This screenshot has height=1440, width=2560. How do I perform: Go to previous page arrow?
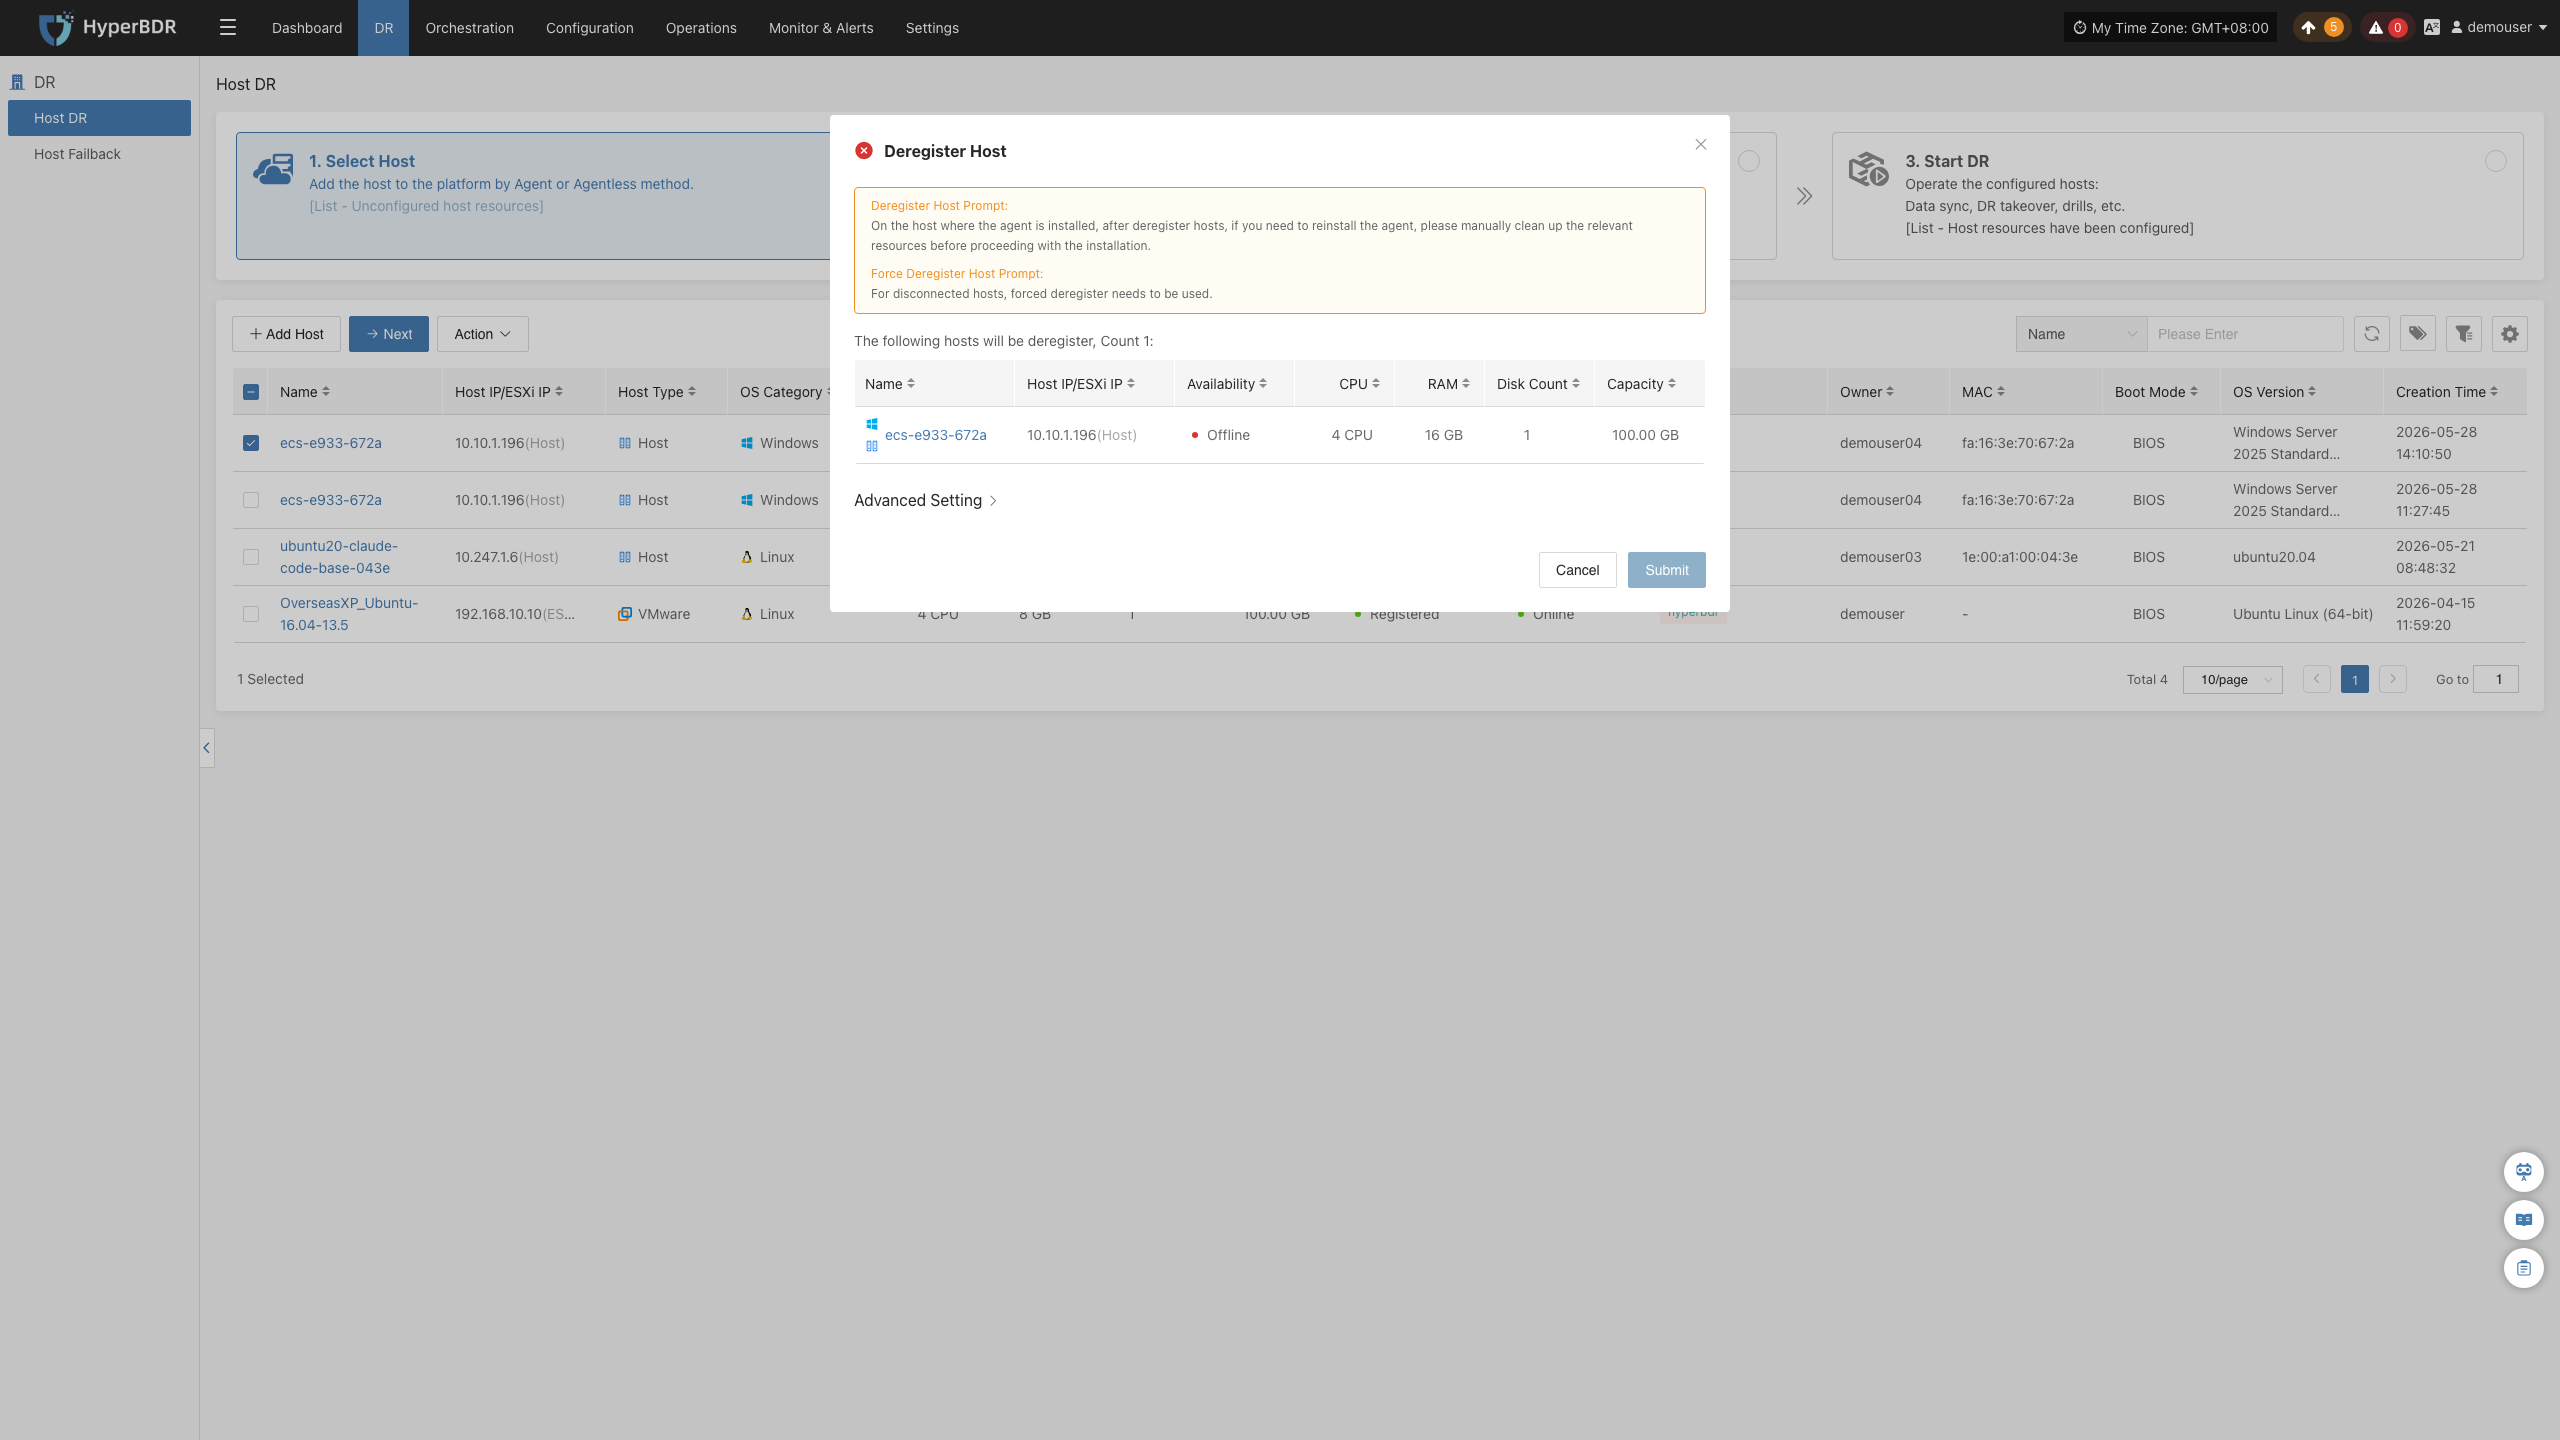(2316, 679)
